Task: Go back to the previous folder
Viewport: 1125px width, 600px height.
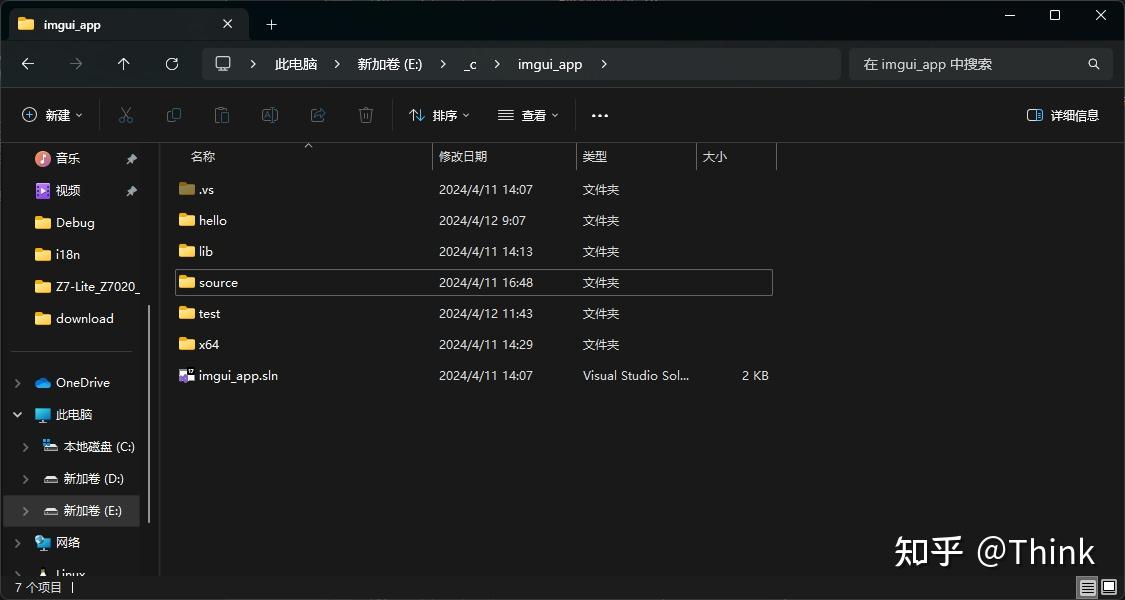Action: (27, 64)
